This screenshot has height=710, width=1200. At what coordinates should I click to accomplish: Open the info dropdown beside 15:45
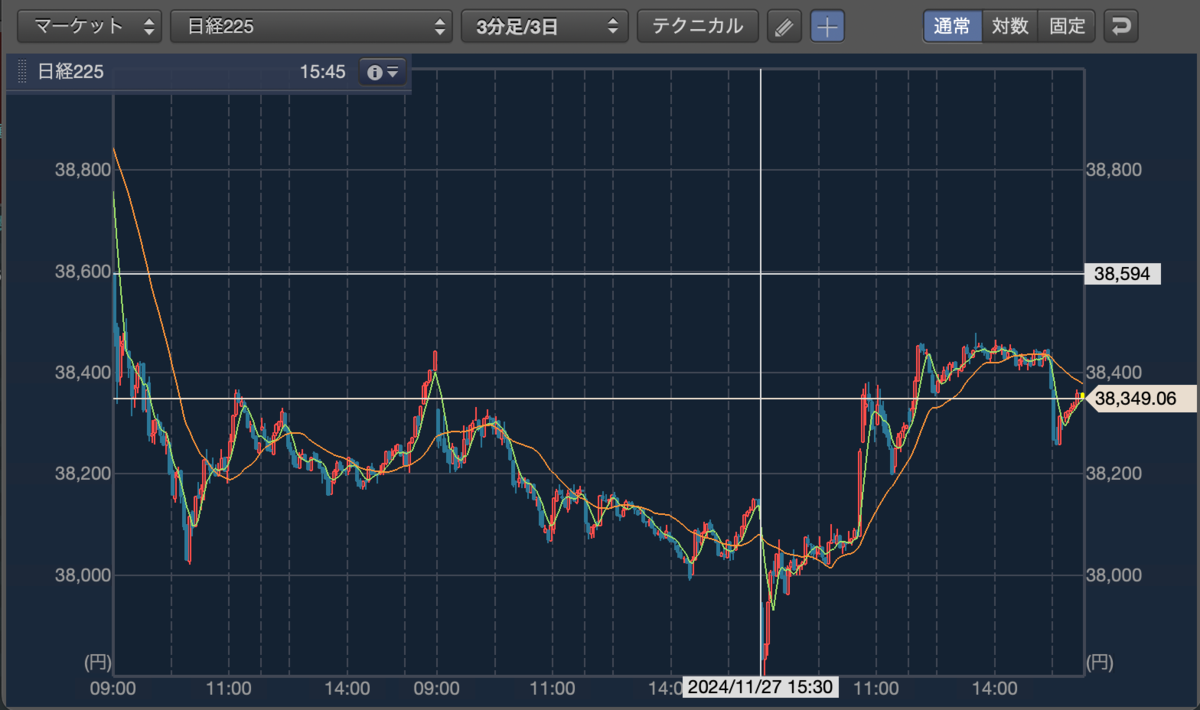pyautogui.click(x=383, y=72)
